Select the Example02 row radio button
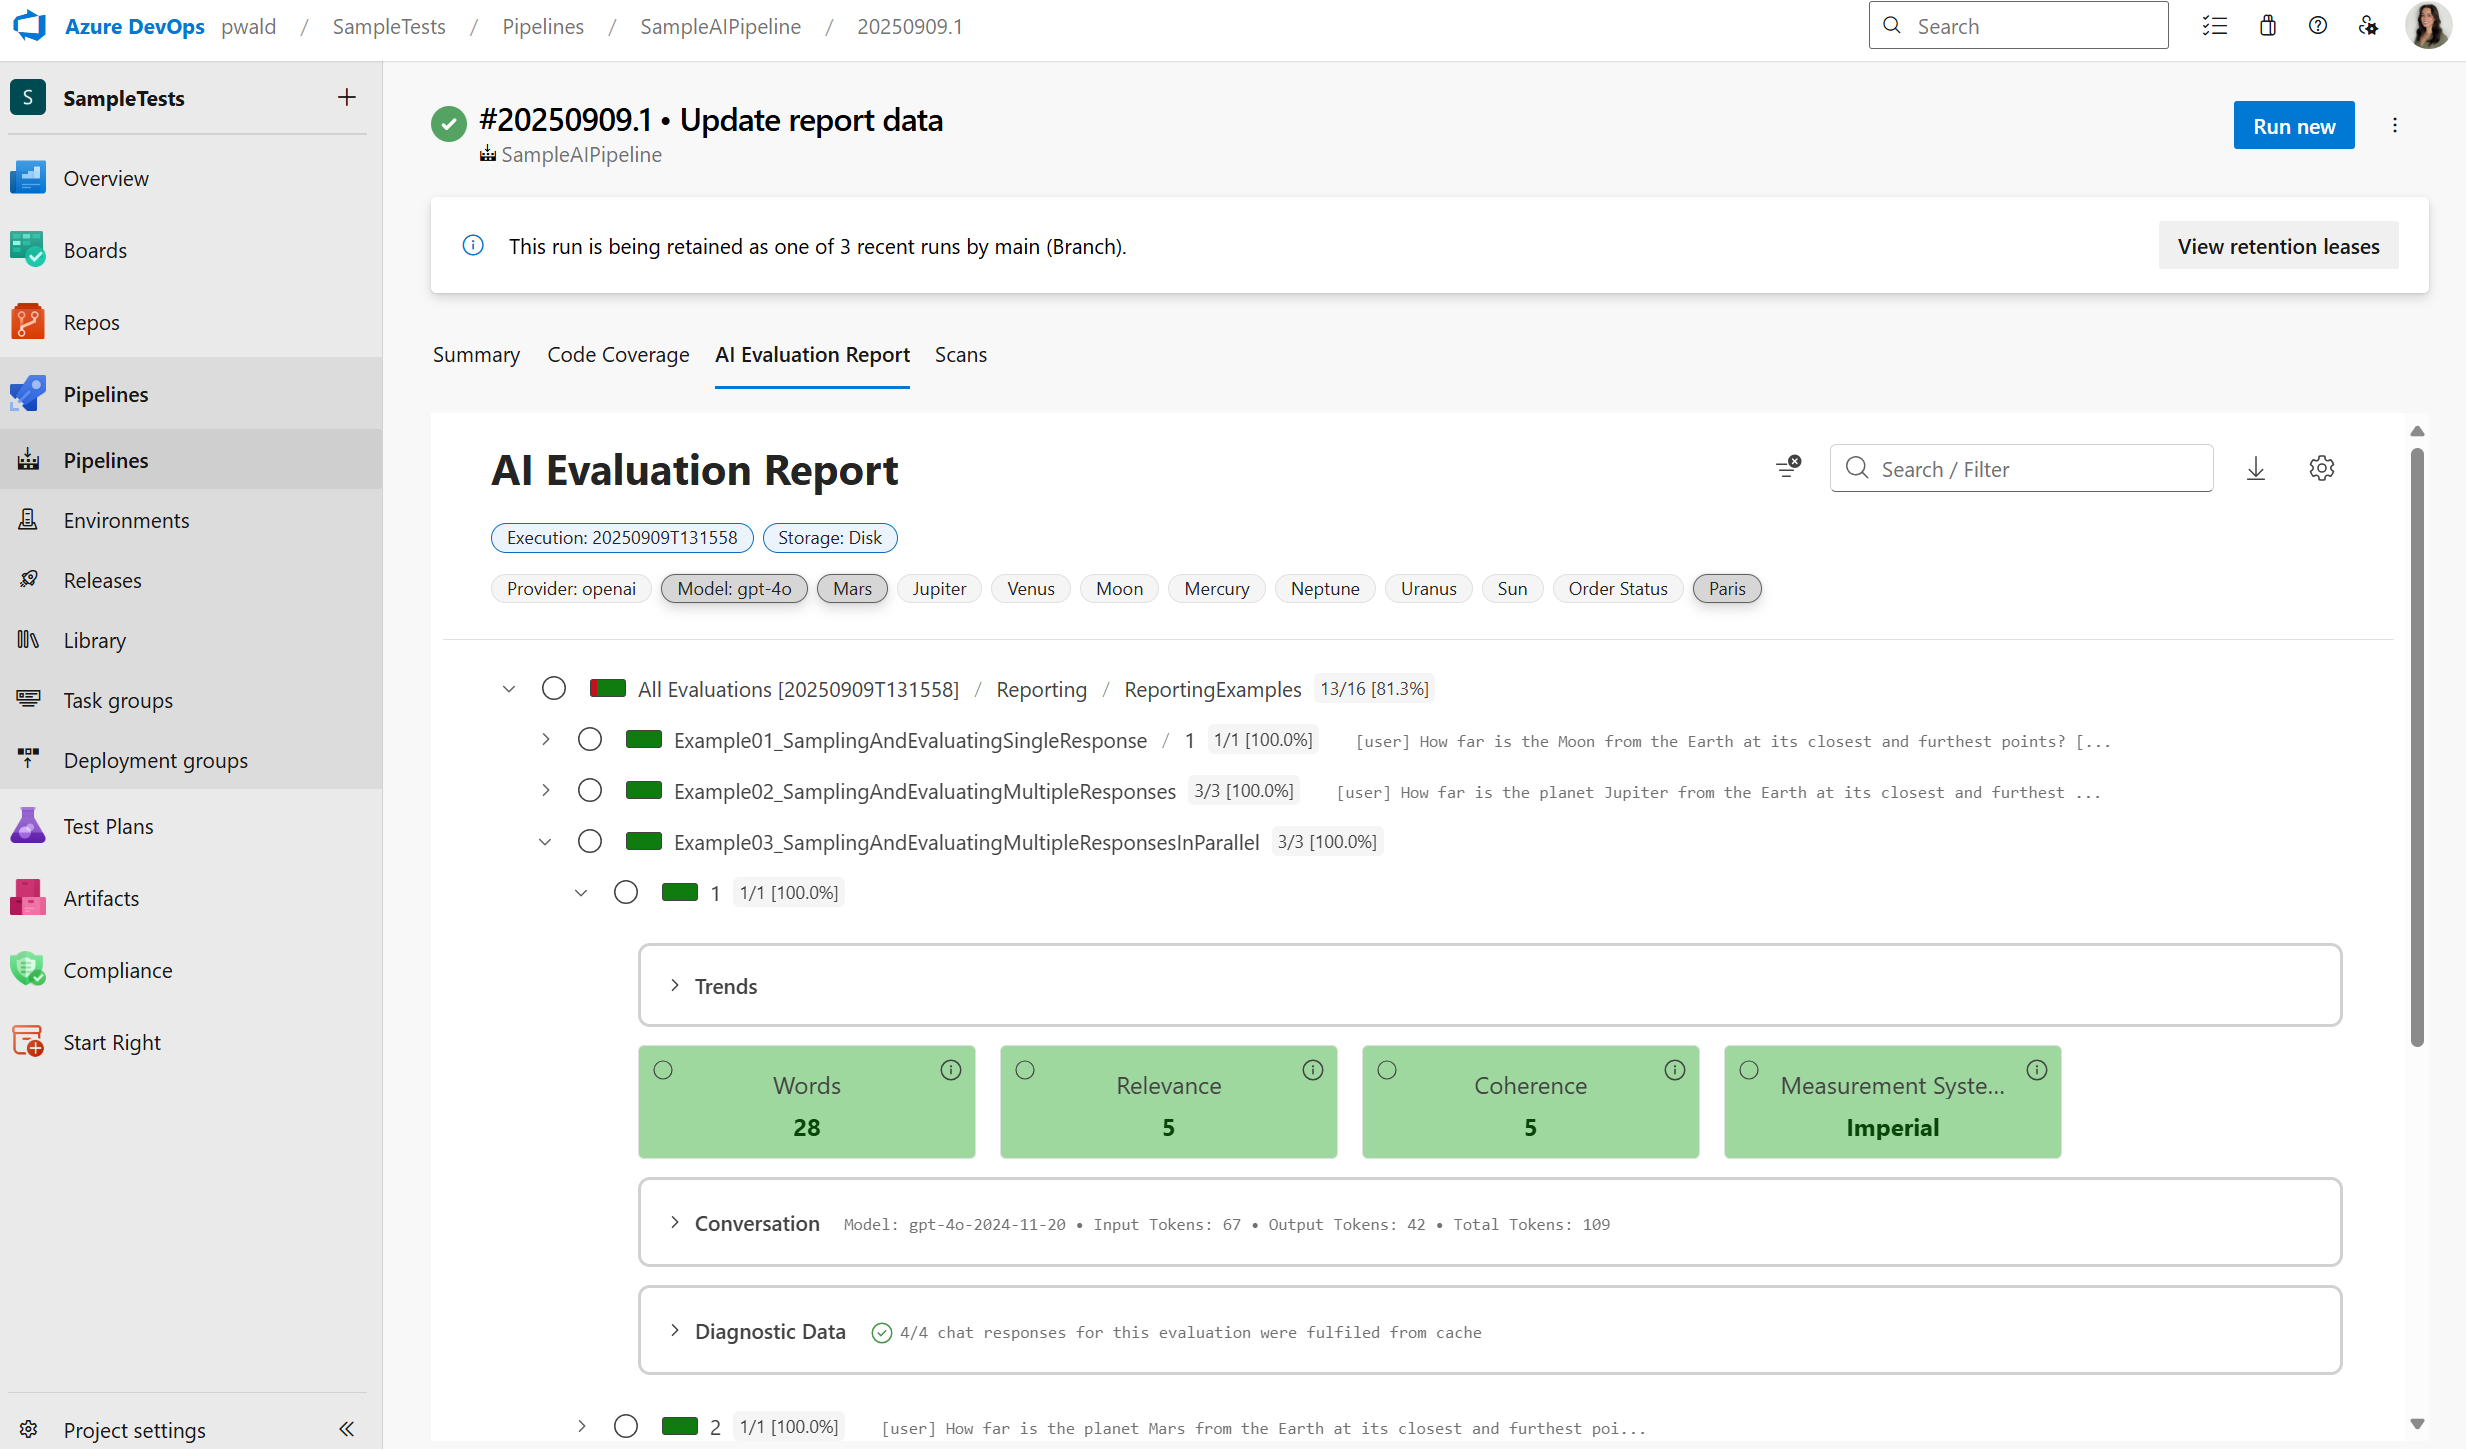The height and width of the screenshot is (1449, 2466). point(590,791)
